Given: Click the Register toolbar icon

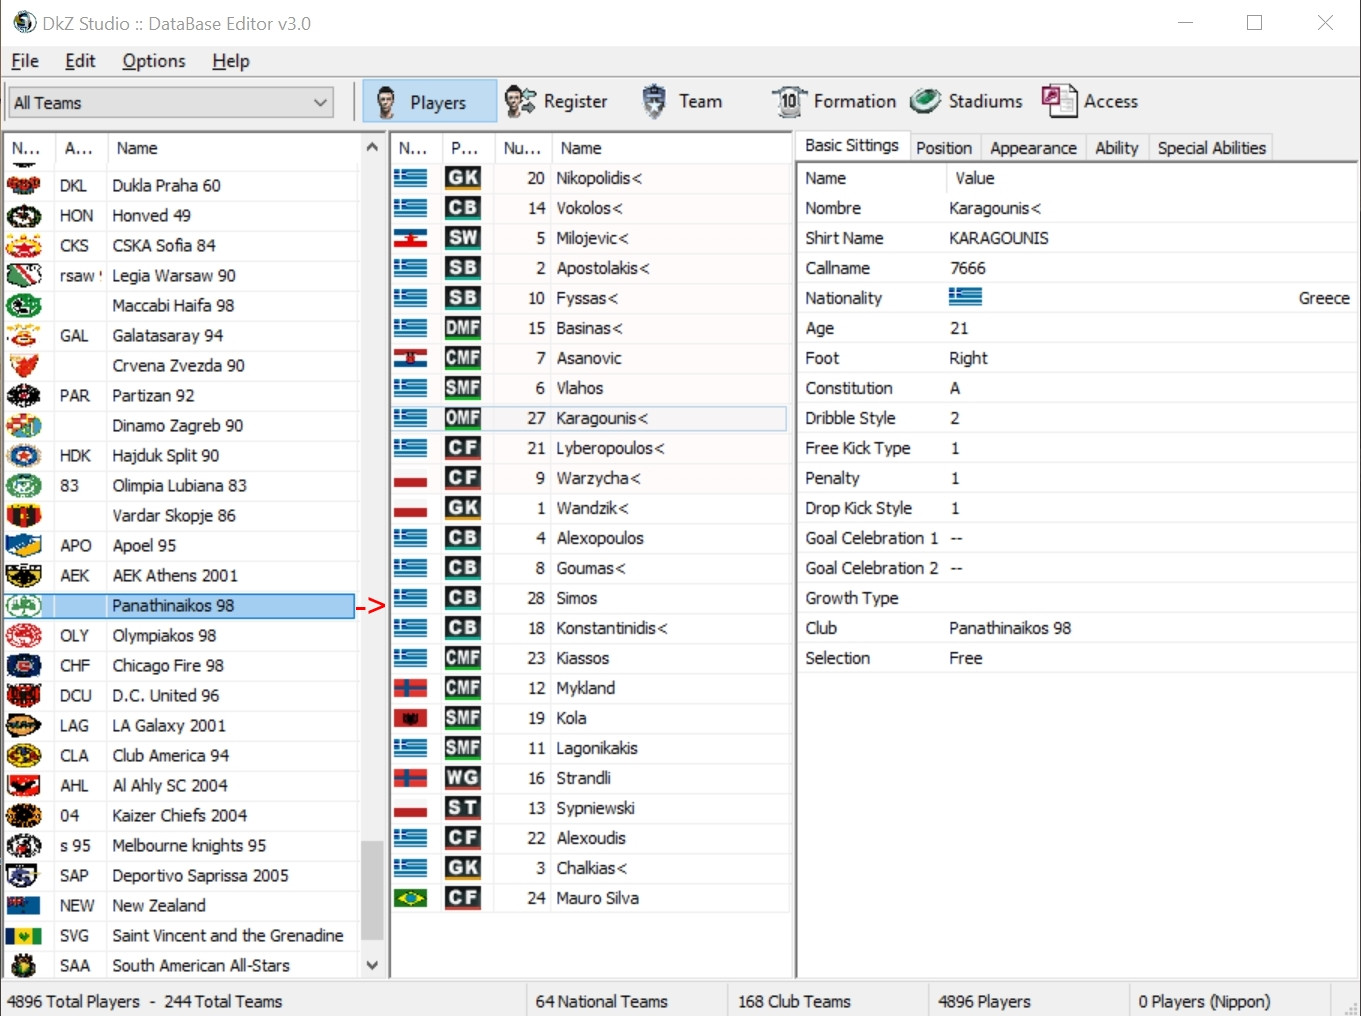Looking at the screenshot, I should pos(520,101).
